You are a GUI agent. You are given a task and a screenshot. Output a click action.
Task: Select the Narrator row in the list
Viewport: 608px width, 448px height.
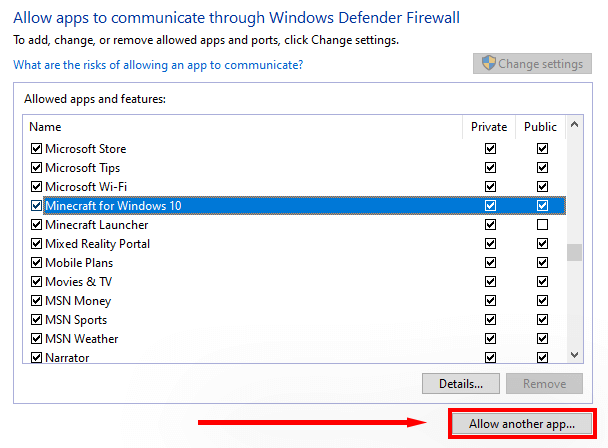[67, 358]
